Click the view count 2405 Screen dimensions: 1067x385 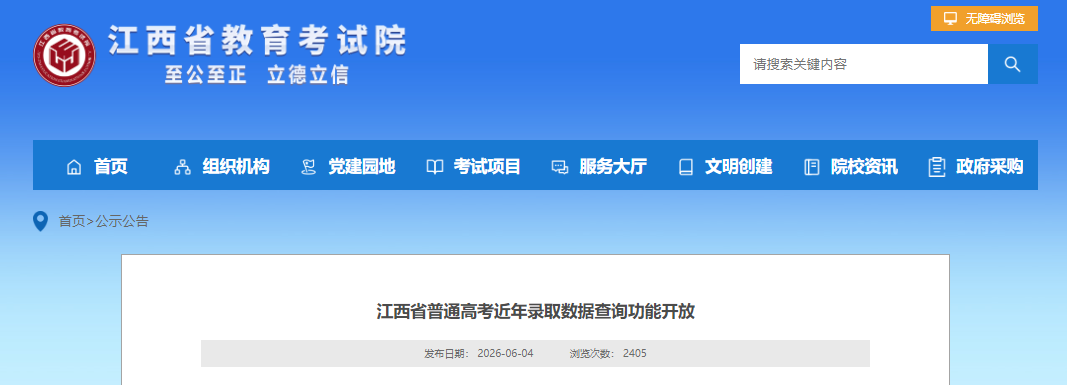click(x=635, y=354)
